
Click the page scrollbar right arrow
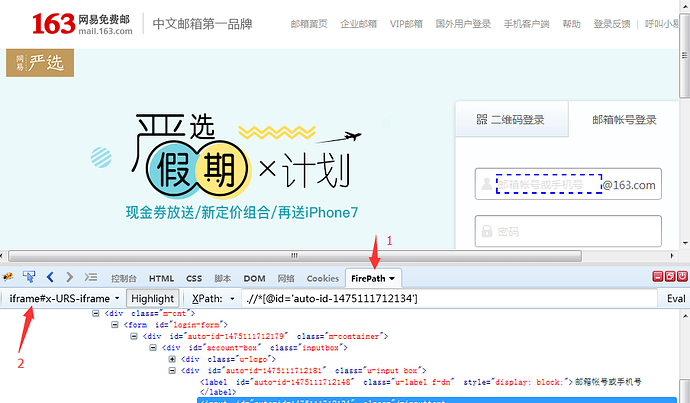672,256
